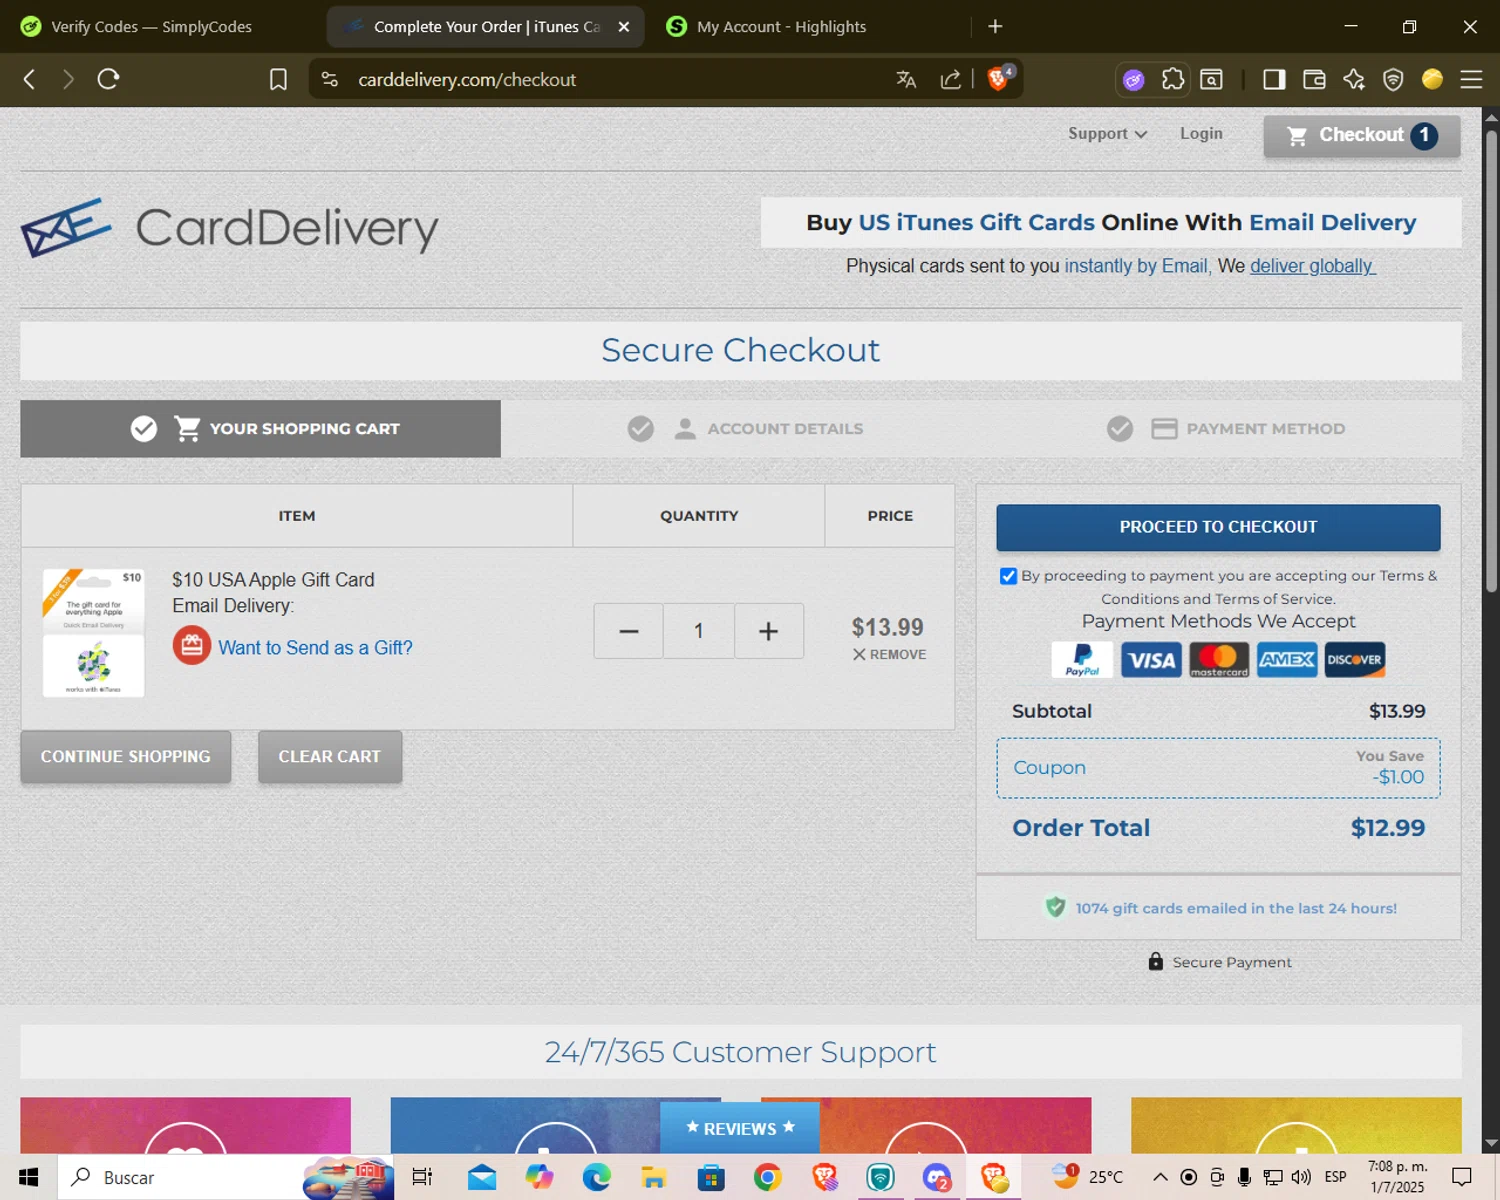Open the Reviews tab at page bottom

click(740, 1128)
